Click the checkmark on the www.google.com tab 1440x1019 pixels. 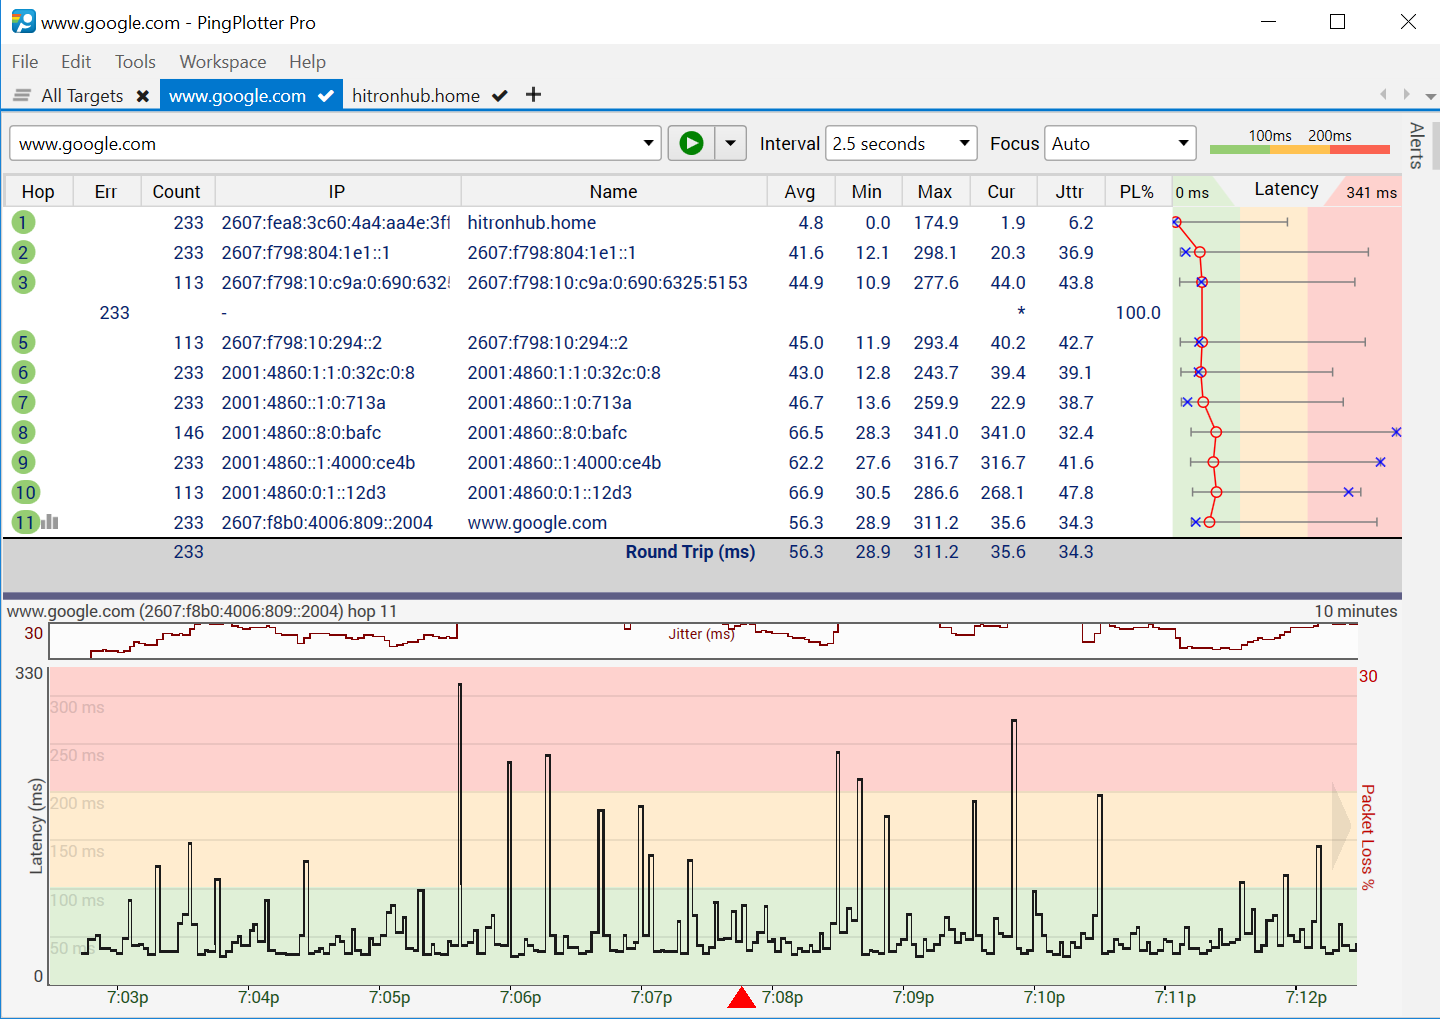click(x=326, y=96)
